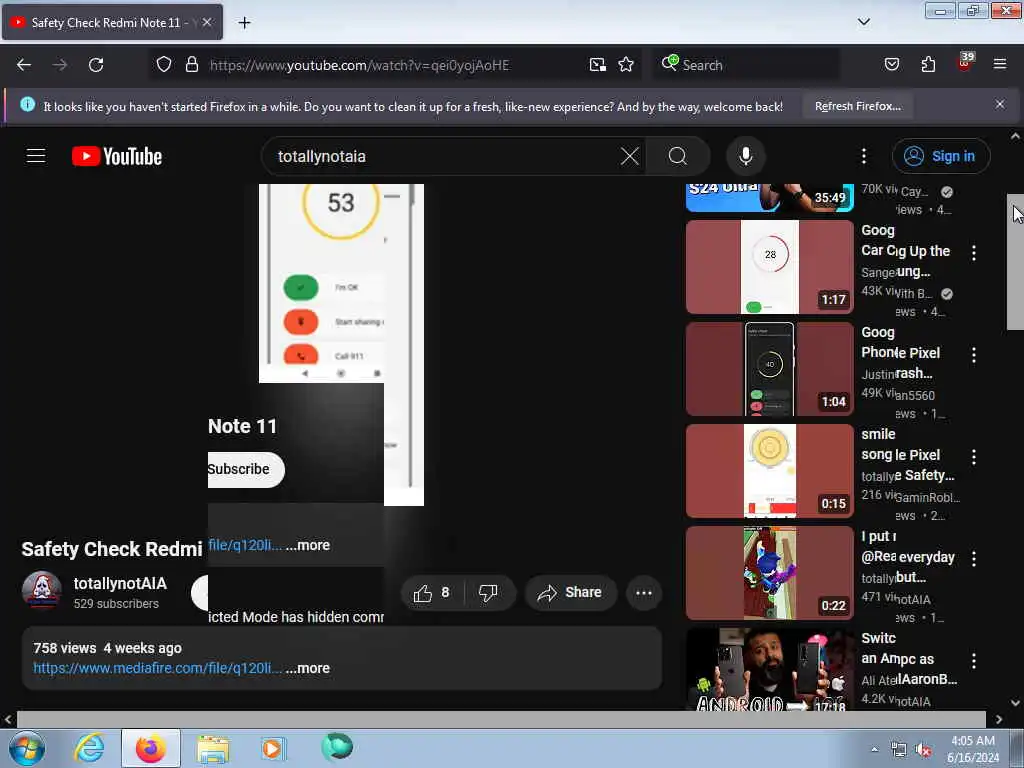Click the Share button

point(570,592)
